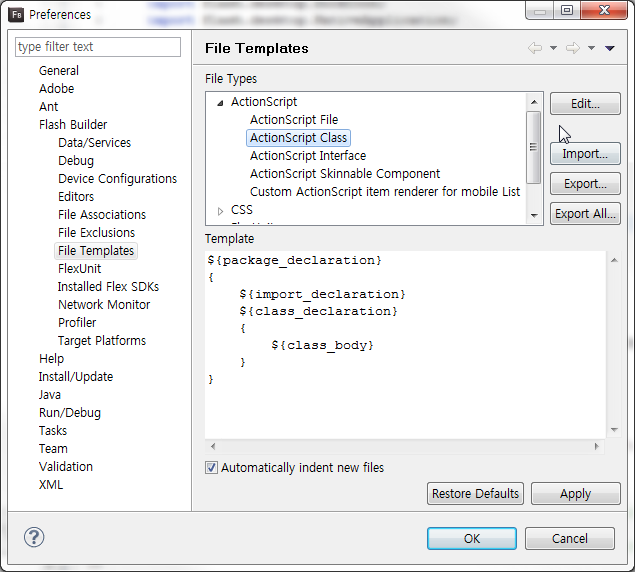Click Template horizontal scroll left arrow
Viewport: 635px width, 572px height.
213,446
